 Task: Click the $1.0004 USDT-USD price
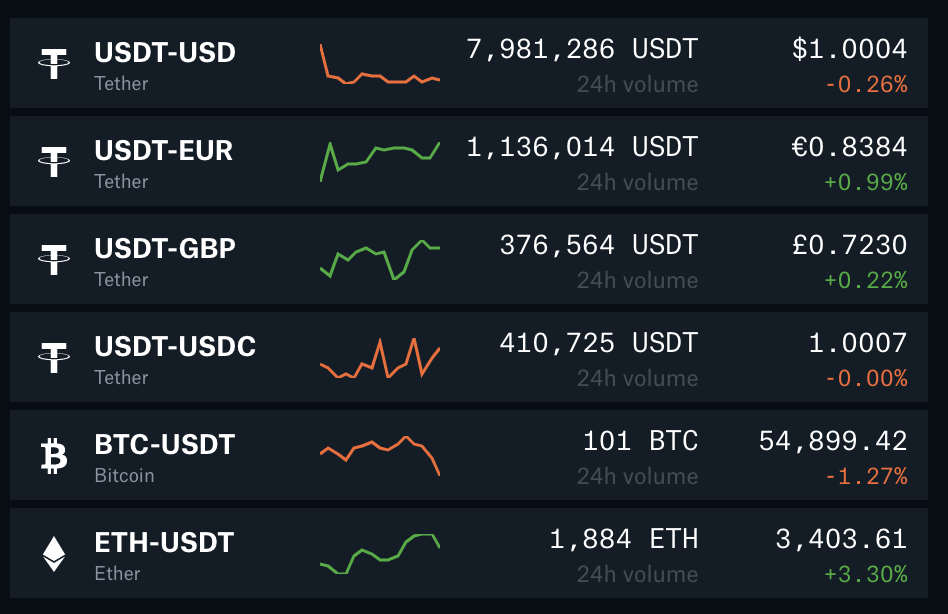tap(849, 49)
